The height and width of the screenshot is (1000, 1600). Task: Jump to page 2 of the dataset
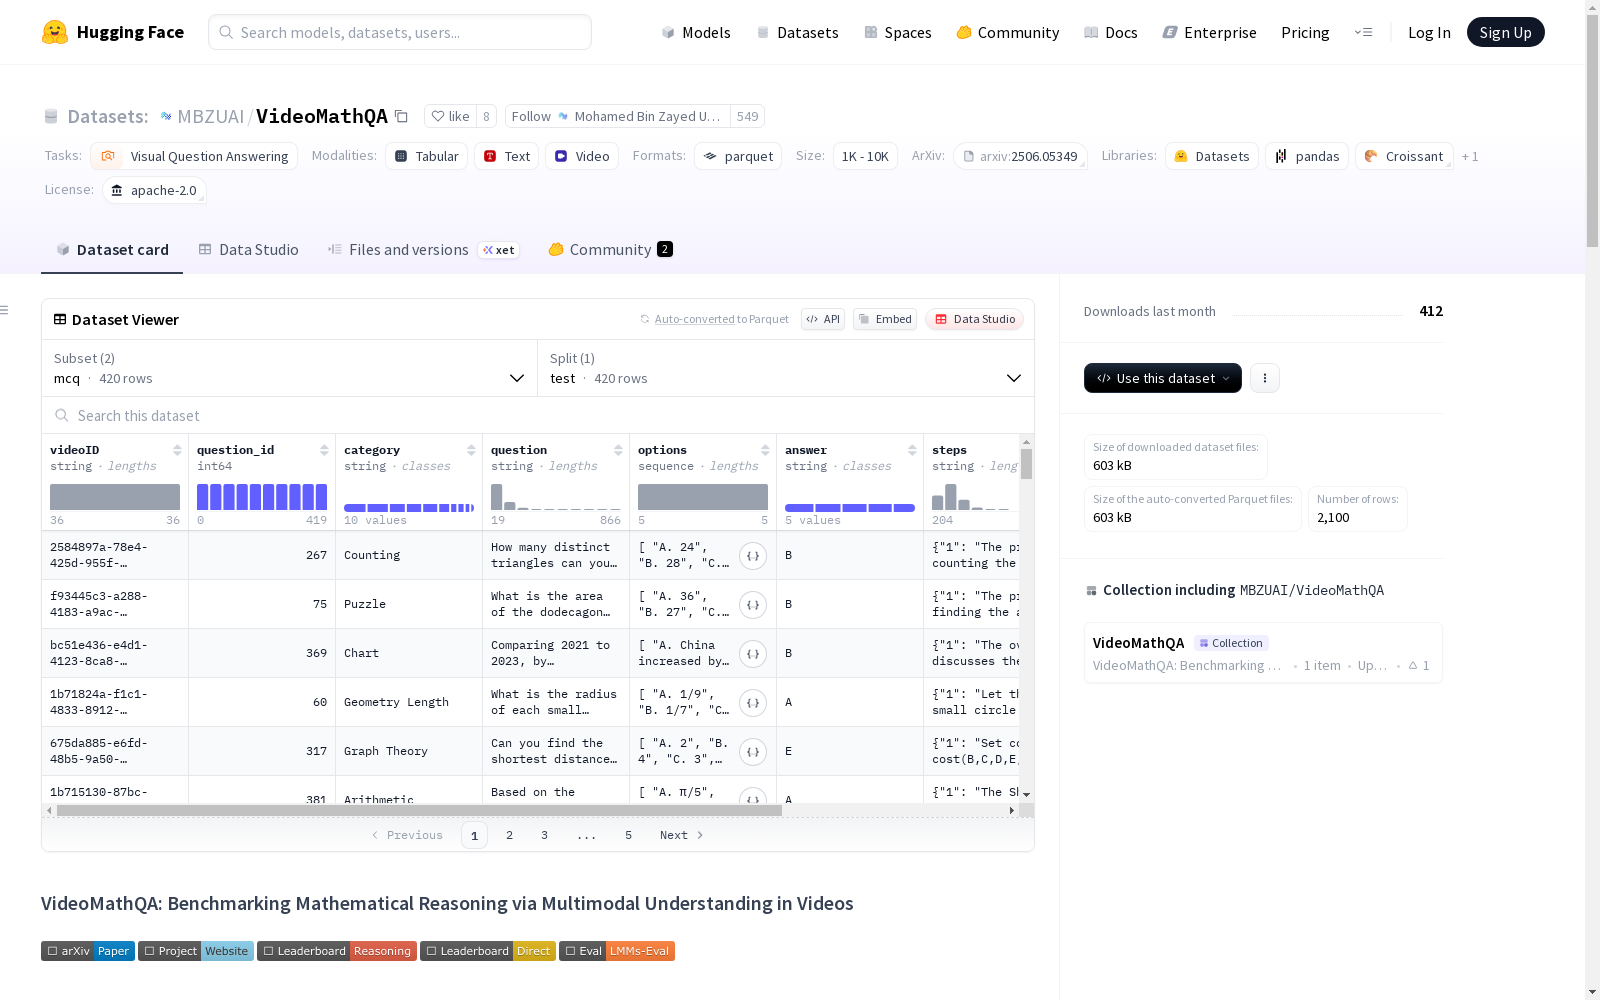point(510,835)
